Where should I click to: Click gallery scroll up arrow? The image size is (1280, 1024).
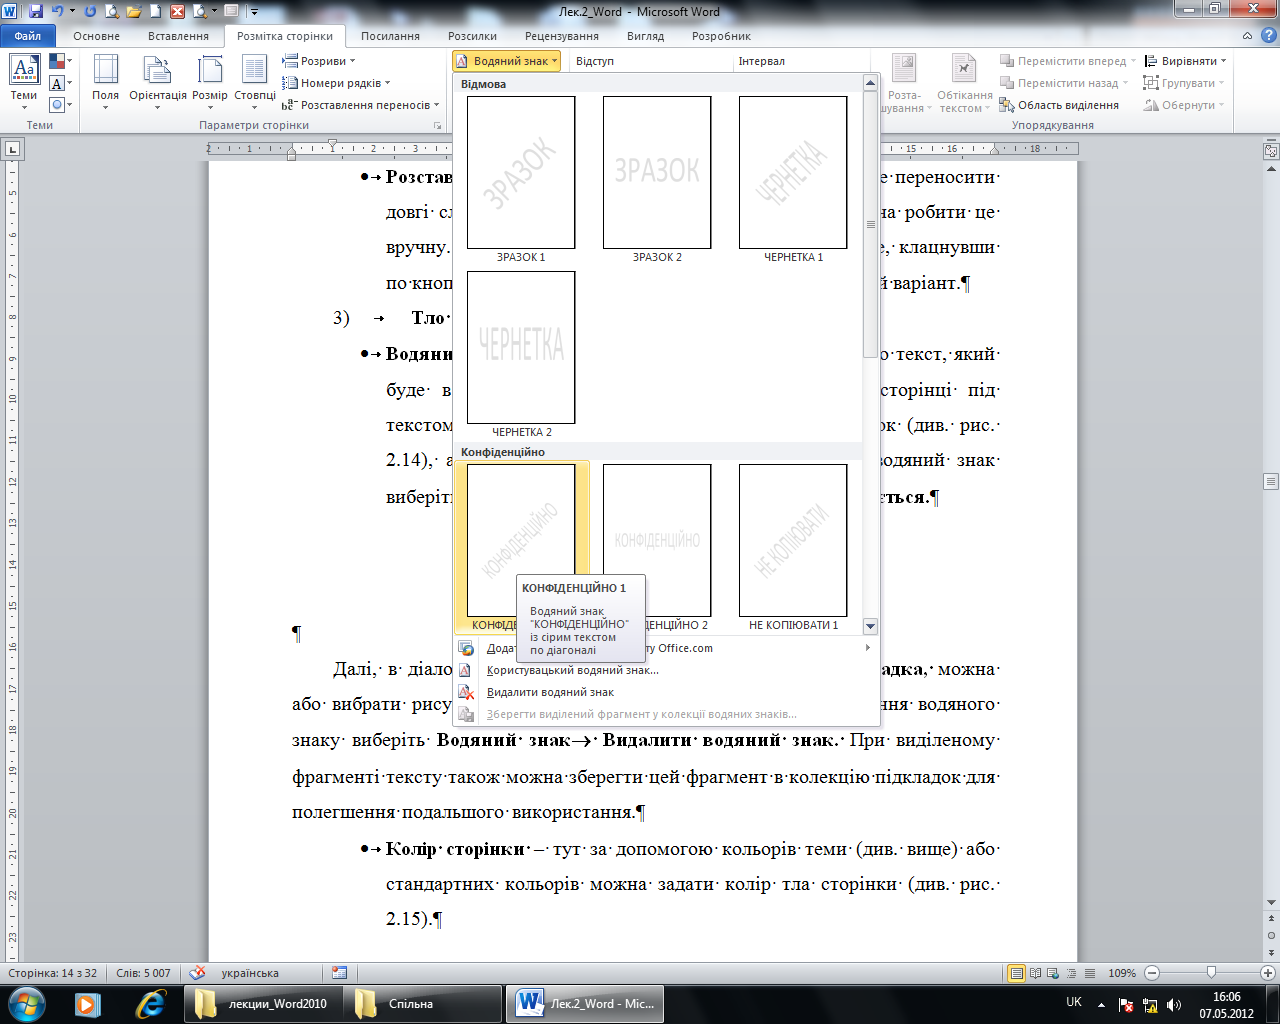[870, 84]
